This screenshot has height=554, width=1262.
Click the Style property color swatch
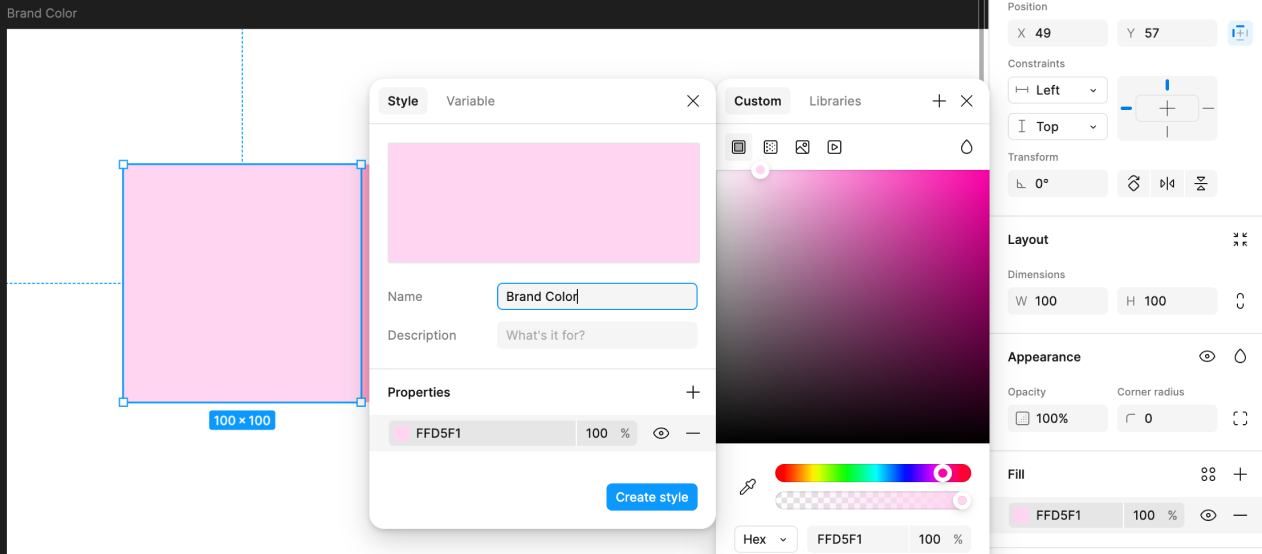(401, 433)
